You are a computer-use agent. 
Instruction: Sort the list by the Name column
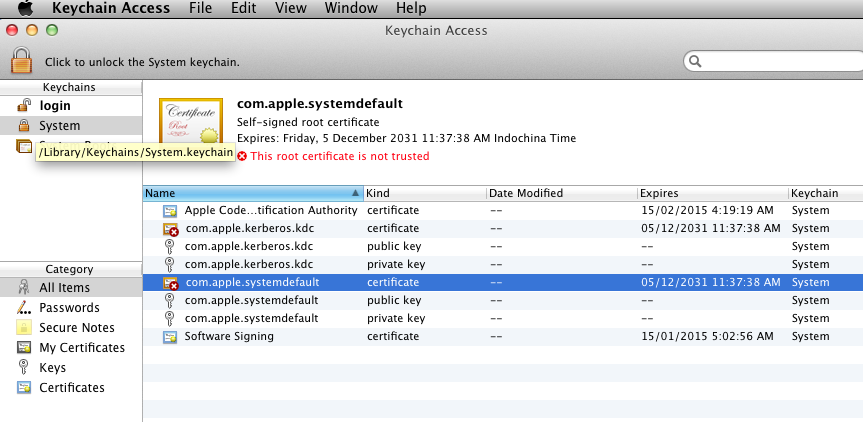click(250, 193)
